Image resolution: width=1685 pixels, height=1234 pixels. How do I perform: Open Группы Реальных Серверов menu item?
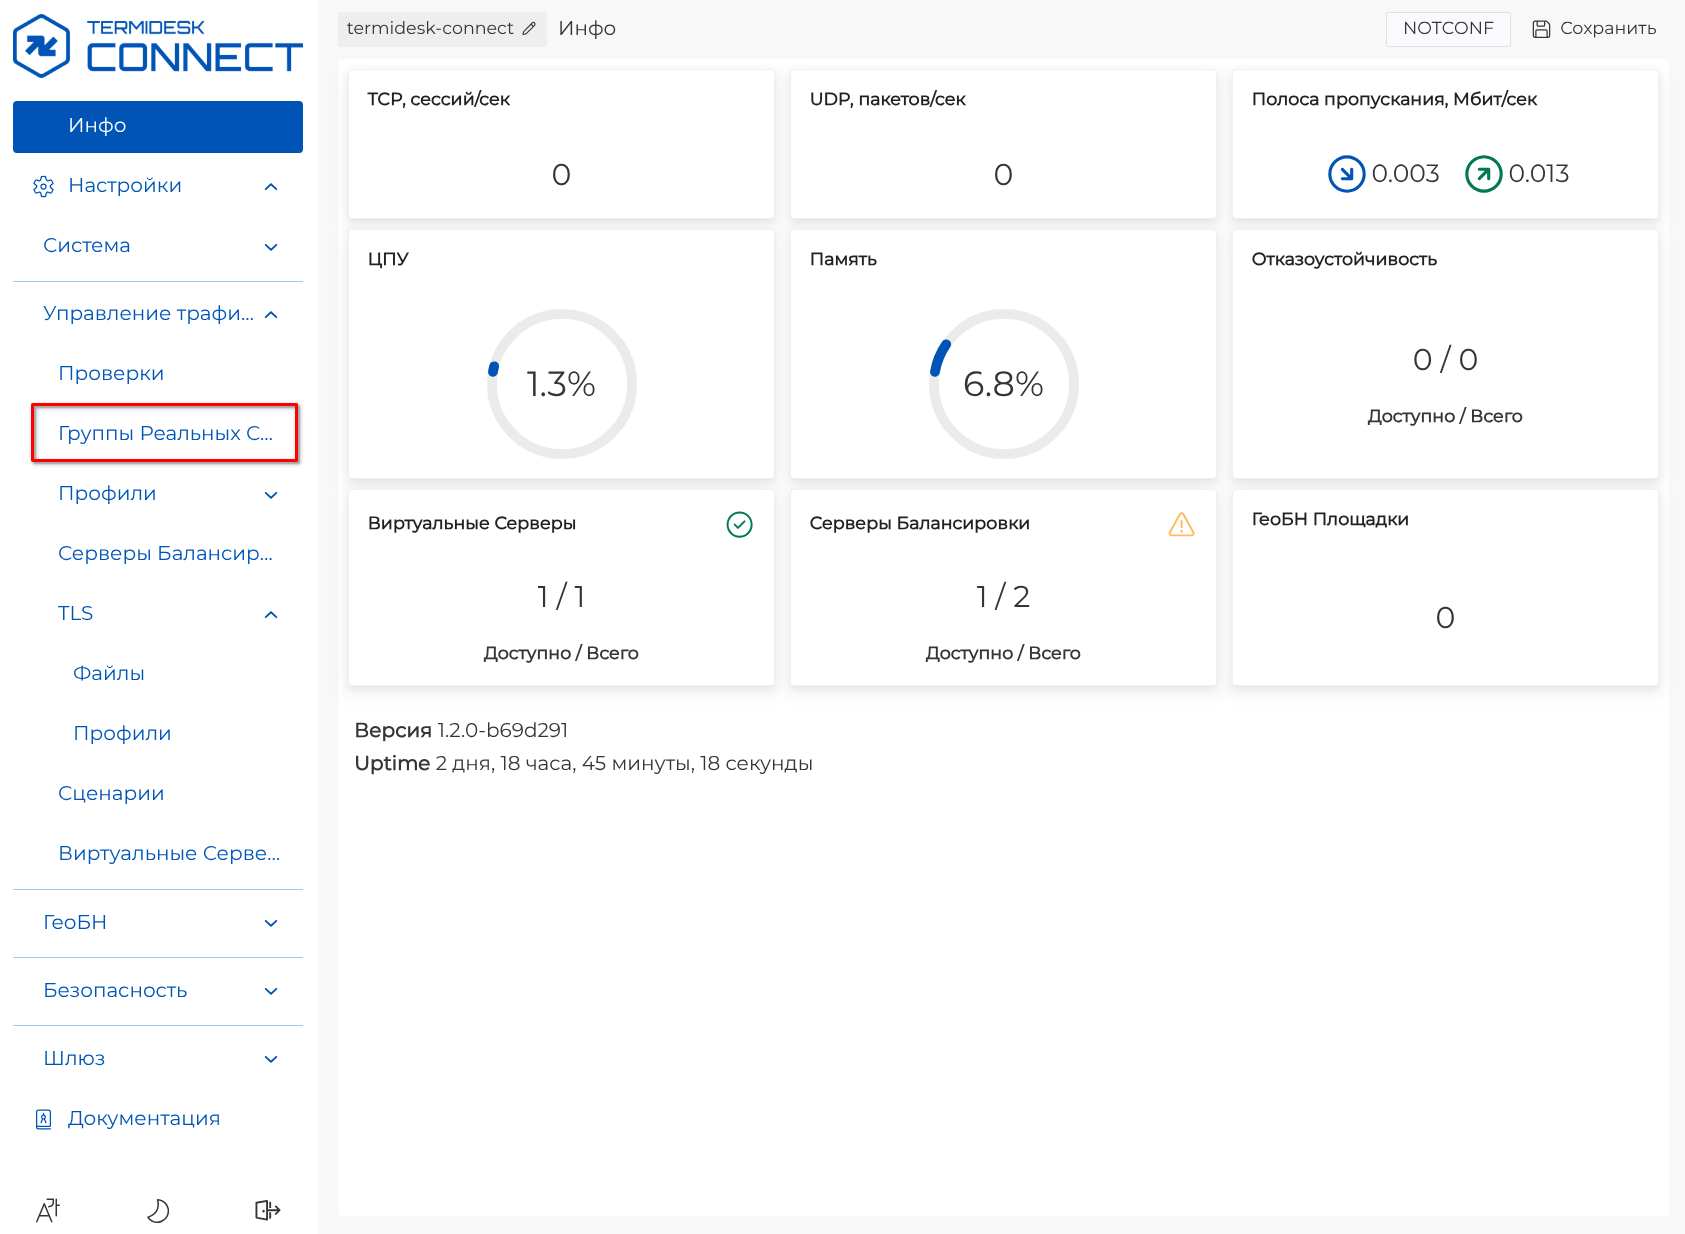tap(165, 433)
